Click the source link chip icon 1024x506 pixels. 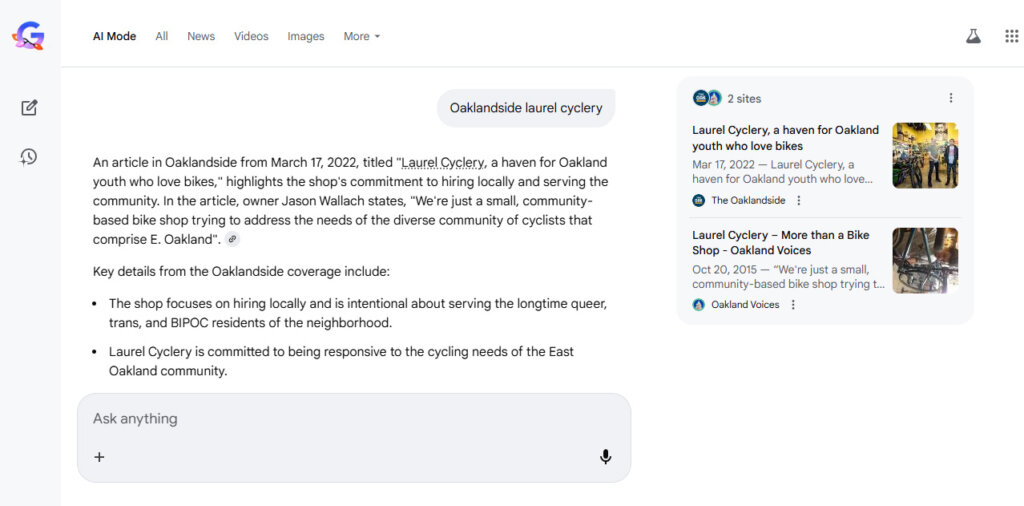pyautogui.click(x=232, y=239)
